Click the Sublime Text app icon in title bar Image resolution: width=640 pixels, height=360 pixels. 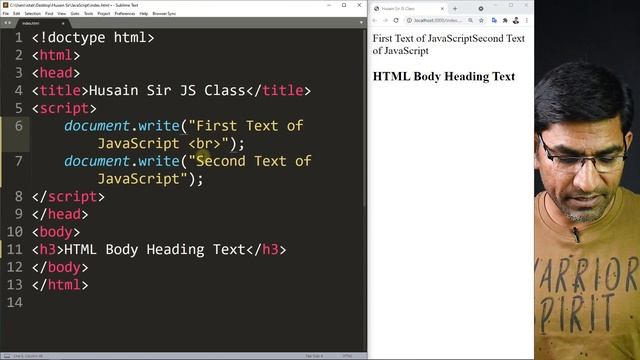tap(5, 5)
